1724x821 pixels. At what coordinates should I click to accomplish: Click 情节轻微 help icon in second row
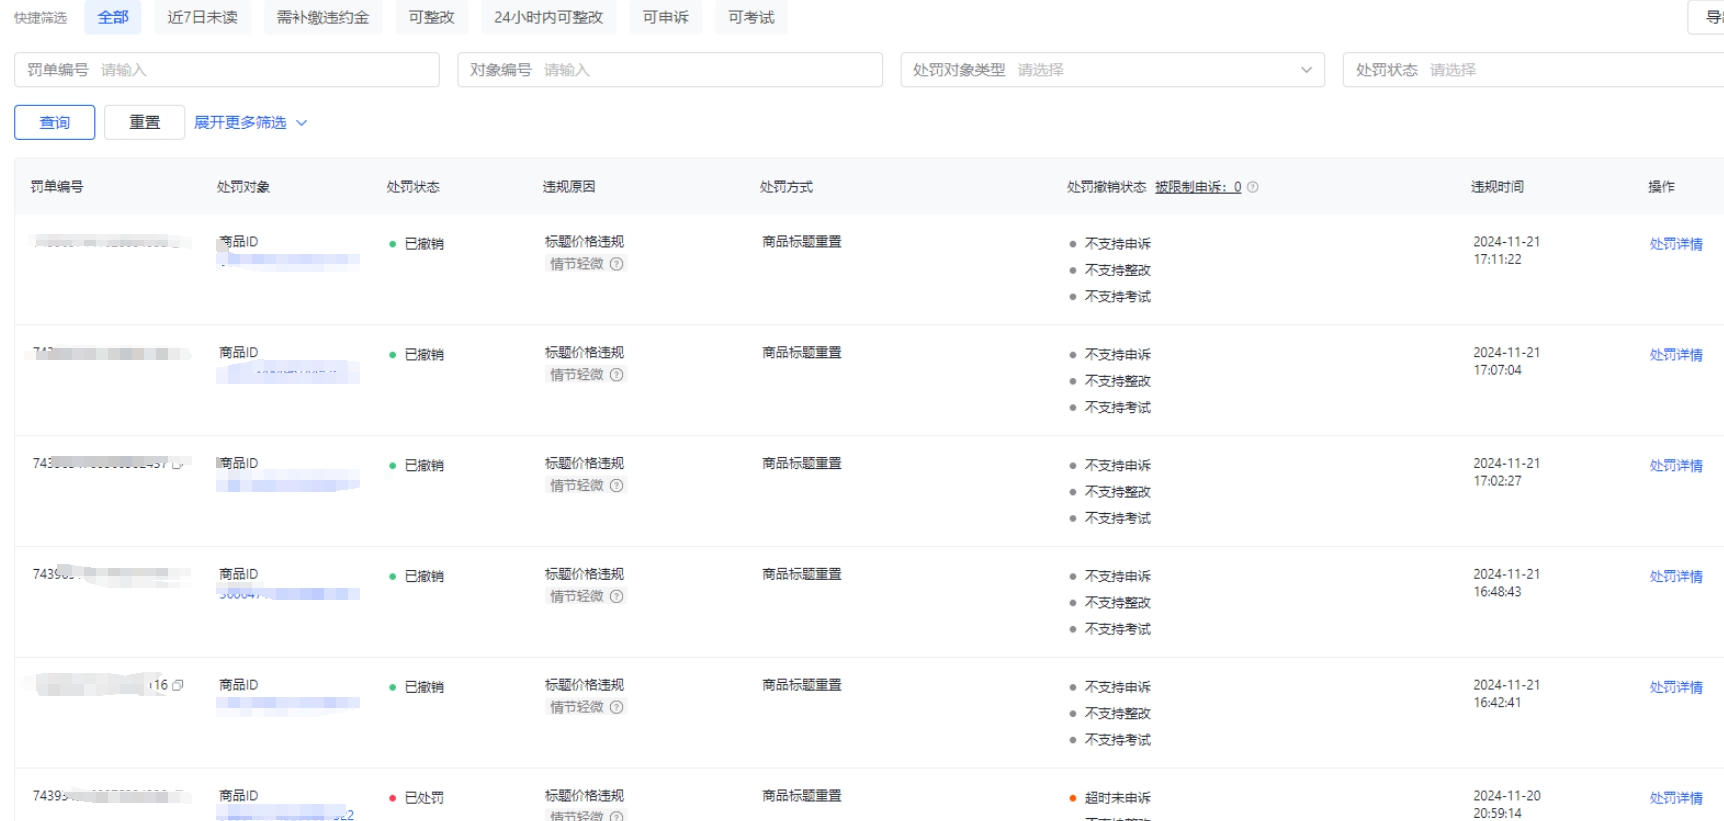point(617,375)
